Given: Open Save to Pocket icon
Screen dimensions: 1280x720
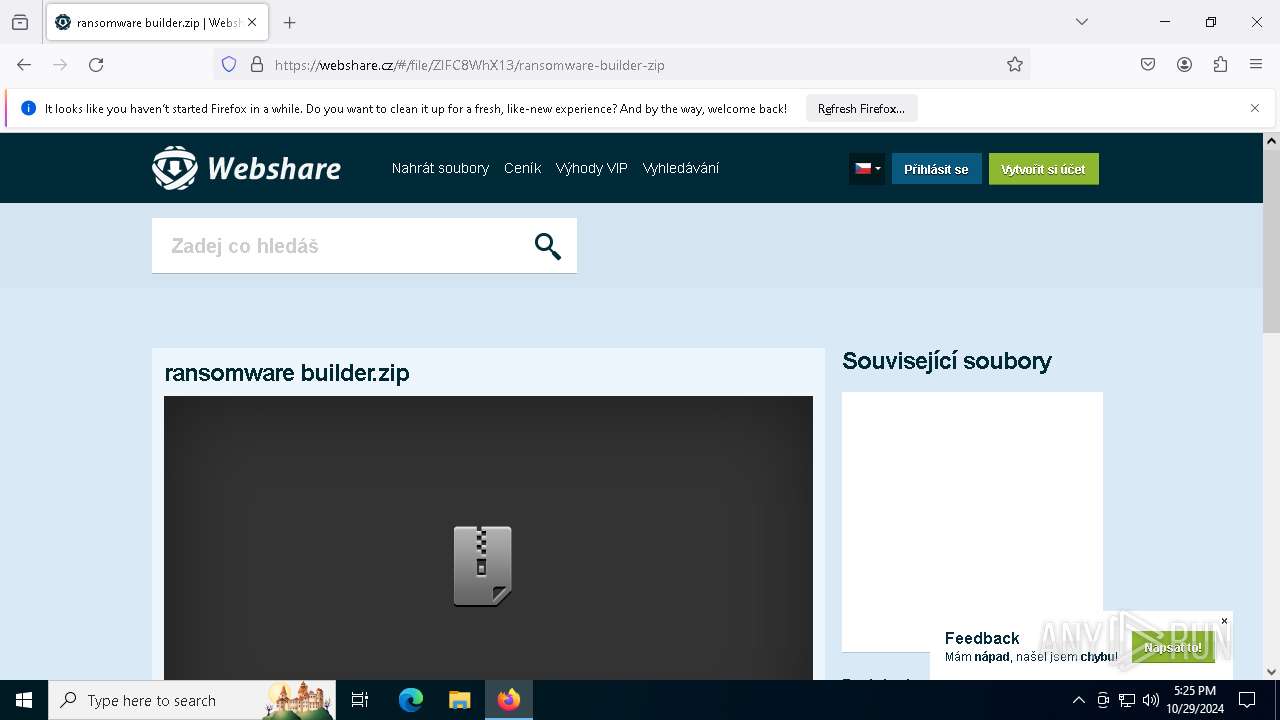Looking at the screenshot, I should click(x=1148, y=65).
